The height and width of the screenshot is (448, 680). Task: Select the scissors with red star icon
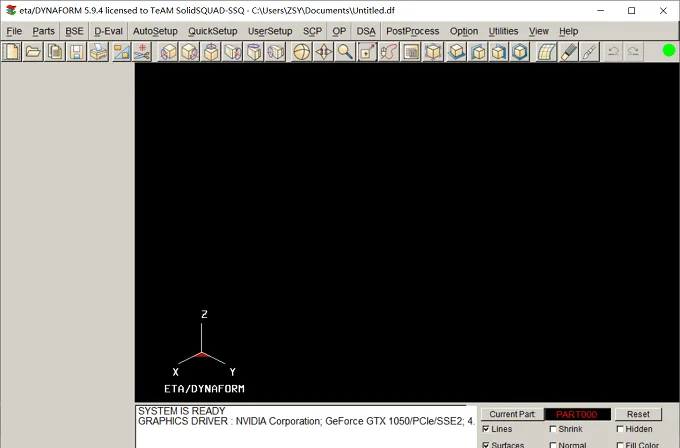(x=142, y=52)
